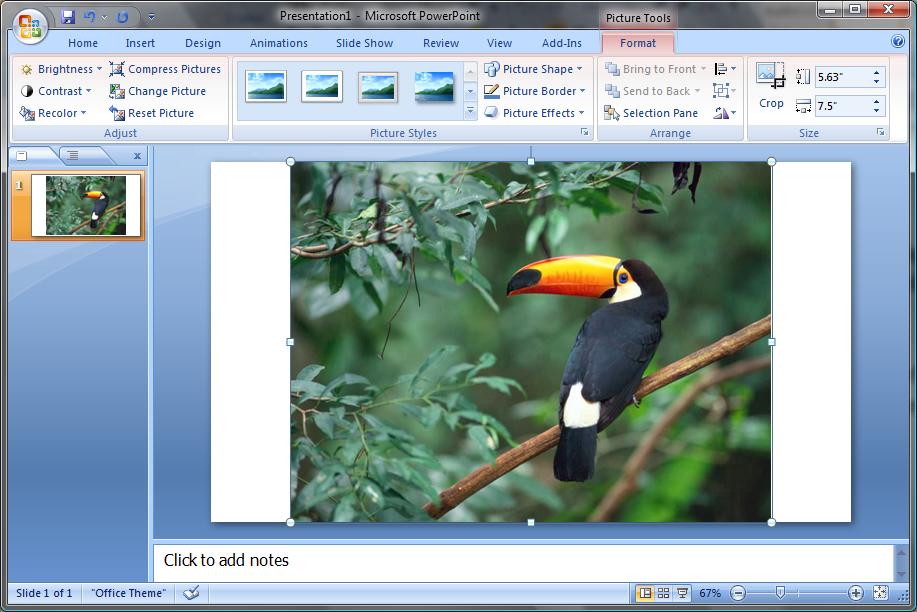This screenshot has width=917, height=612.
Task: Open the Group objects icon menu
Action: [x=725, y=91]
